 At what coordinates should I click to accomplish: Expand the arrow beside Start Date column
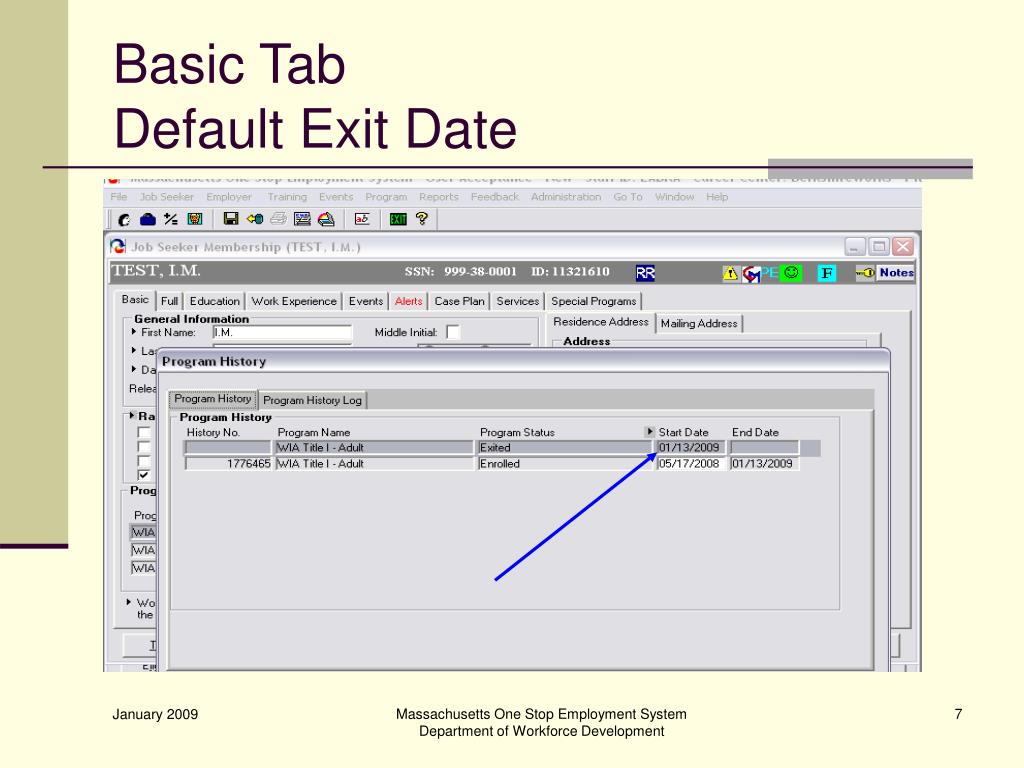tap(650, 432)
